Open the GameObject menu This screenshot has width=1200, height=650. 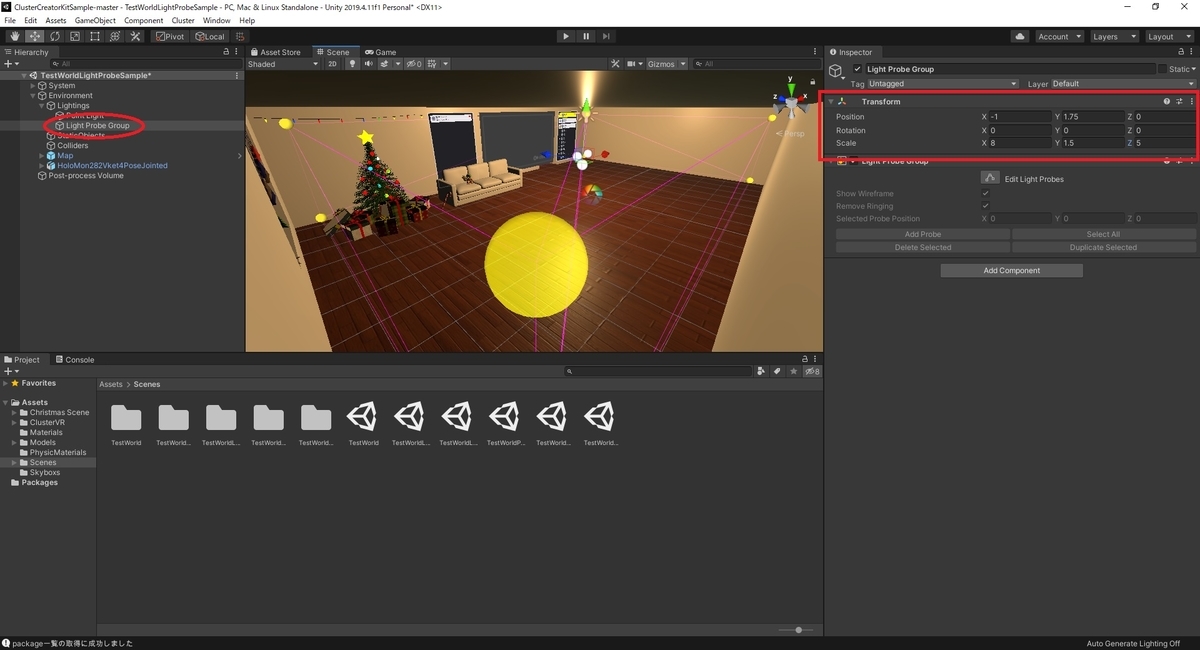(95, 20)
